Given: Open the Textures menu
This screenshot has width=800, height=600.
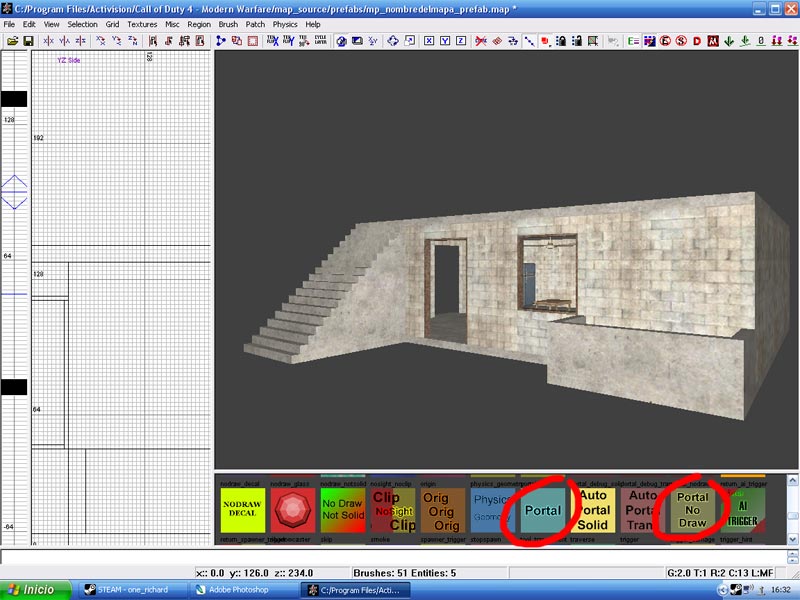Looking at the screenshot, I should coord(142,24).
